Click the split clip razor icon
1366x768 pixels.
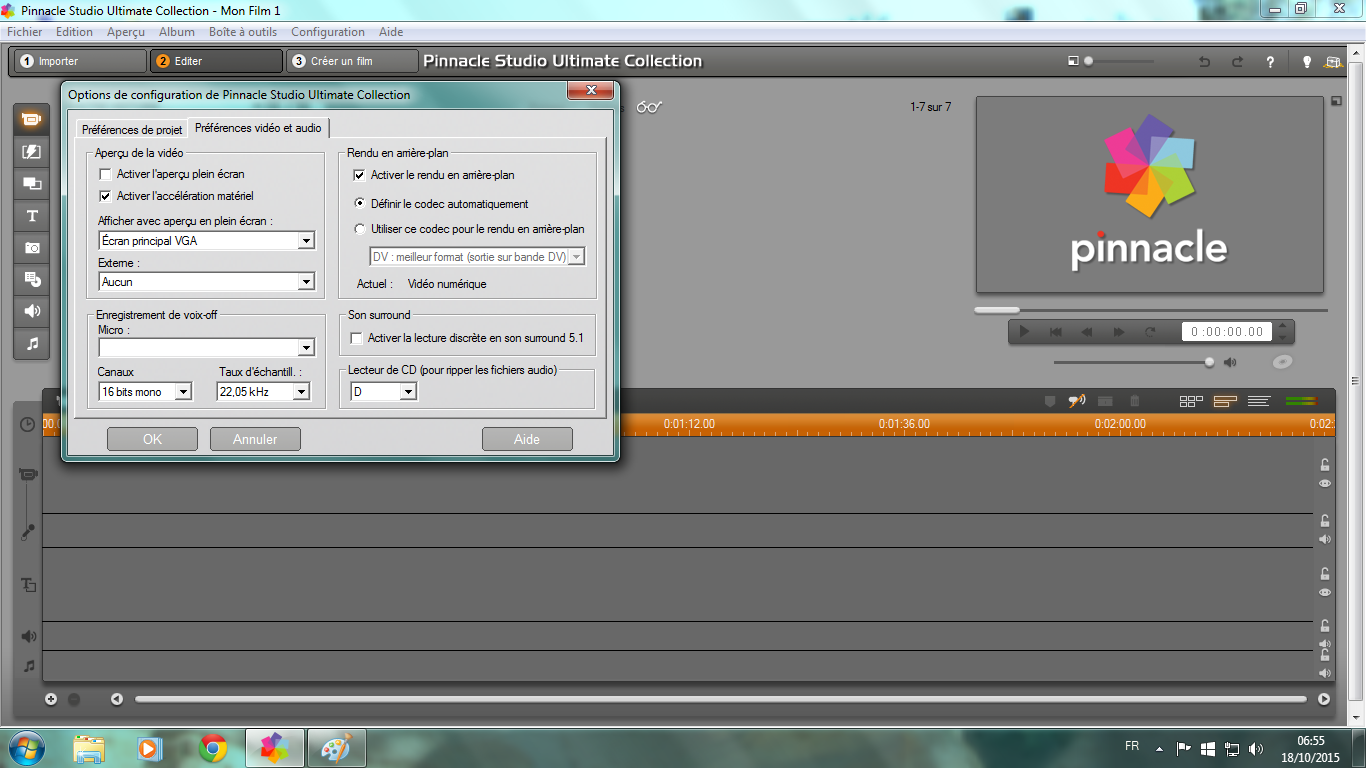point(1106,401)
